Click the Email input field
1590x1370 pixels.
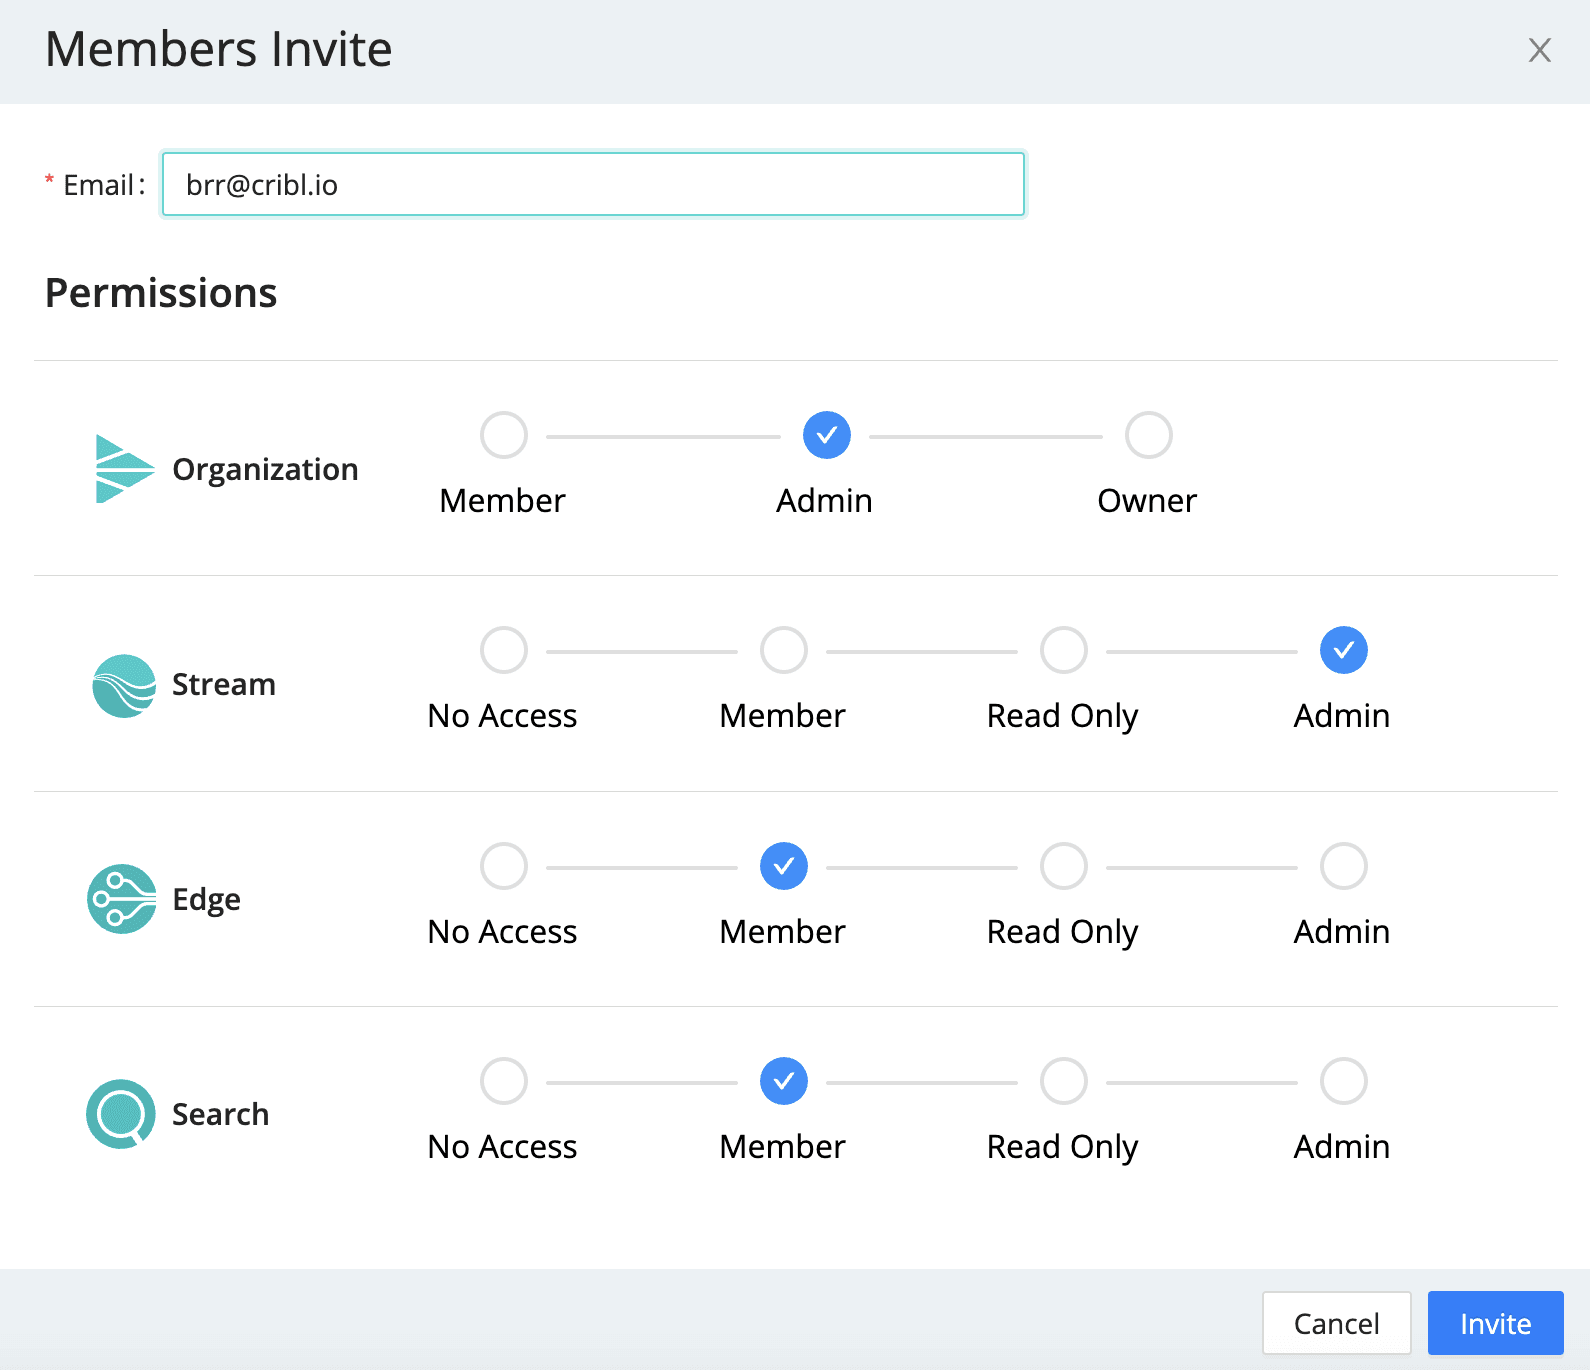point(593,185)
